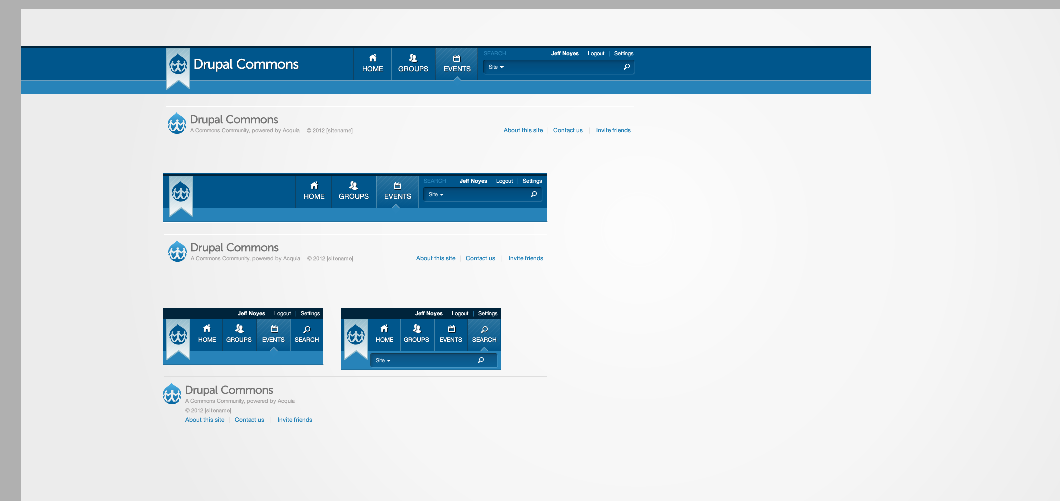Open Contact us in the stacked bottom footer
The width and height of the screenshot is (1060, 501).
[x=249, y=419]
